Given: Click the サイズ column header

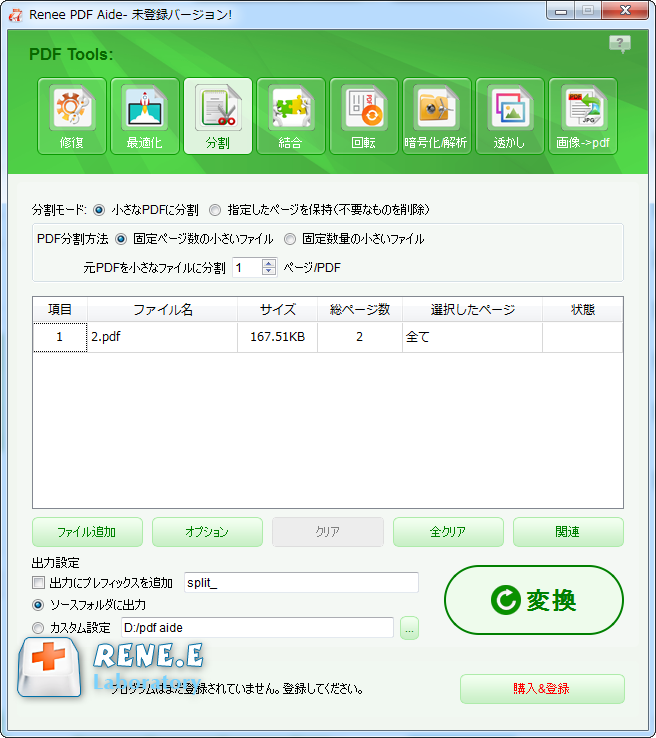Looking at the screenshot, I should tap(278, 309).
